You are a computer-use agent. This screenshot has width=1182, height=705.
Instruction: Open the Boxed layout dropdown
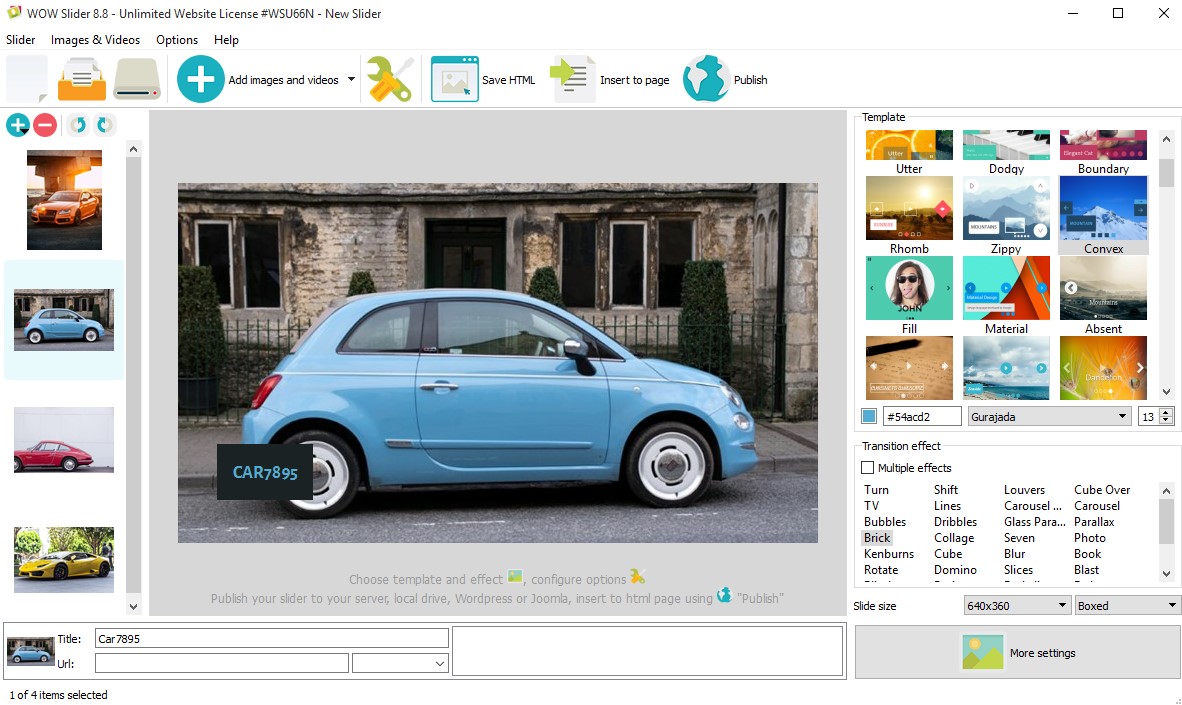point(1127,606)
